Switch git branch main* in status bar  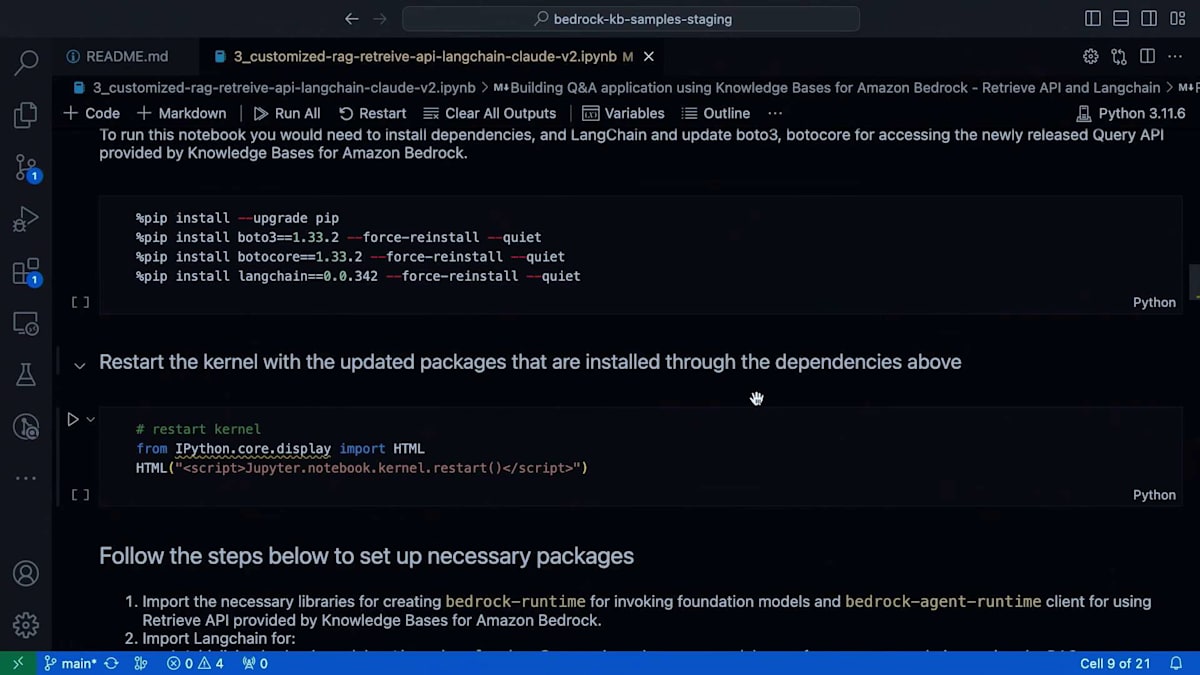[70, 663]
